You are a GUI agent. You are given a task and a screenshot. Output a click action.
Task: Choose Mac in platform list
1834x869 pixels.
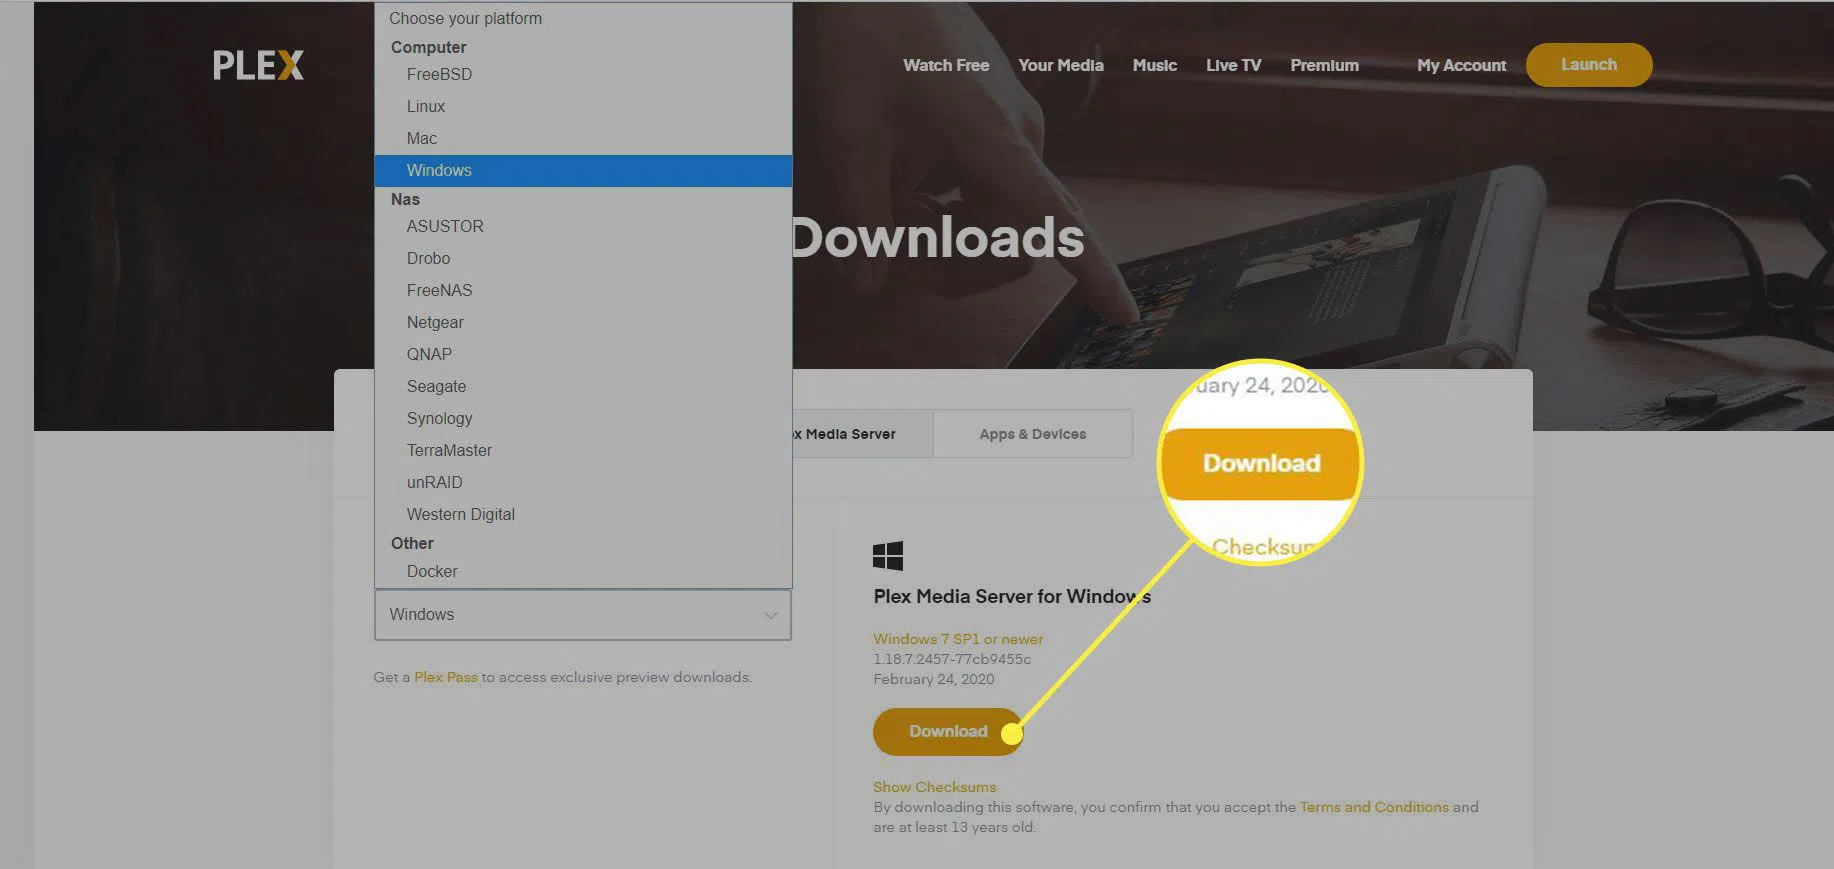pyautogui.click(x=583, y=138)
